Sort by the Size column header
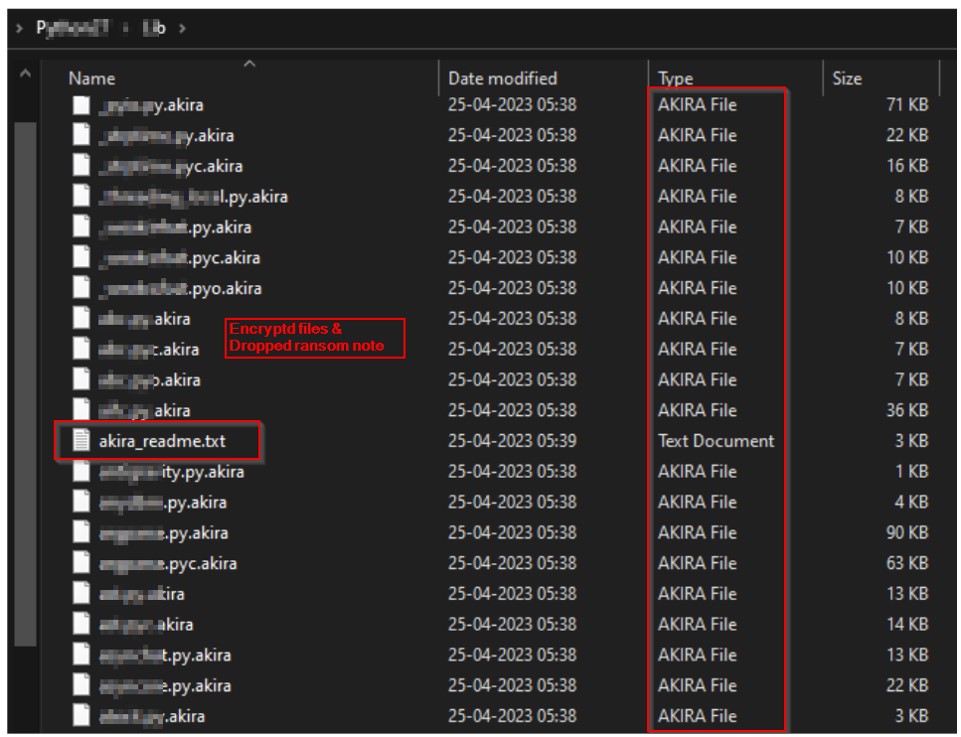 point(847,78)
